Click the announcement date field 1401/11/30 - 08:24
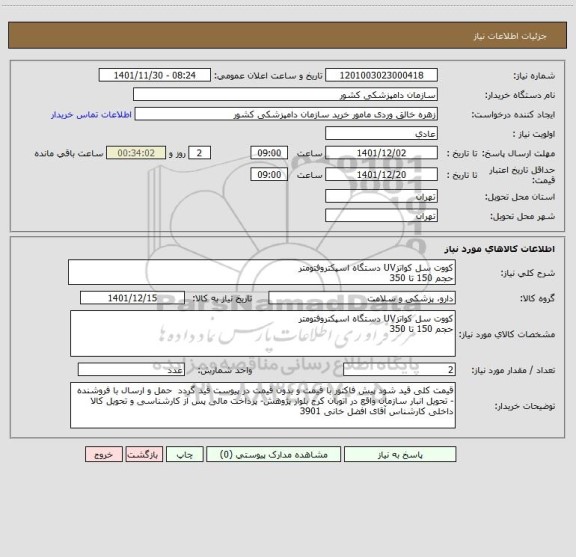The image size is (576, 557). click(x=155, y=75)
